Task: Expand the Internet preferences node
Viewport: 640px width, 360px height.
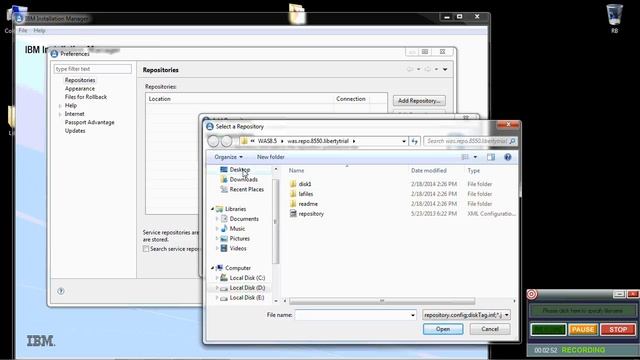Action: point(60,114)
